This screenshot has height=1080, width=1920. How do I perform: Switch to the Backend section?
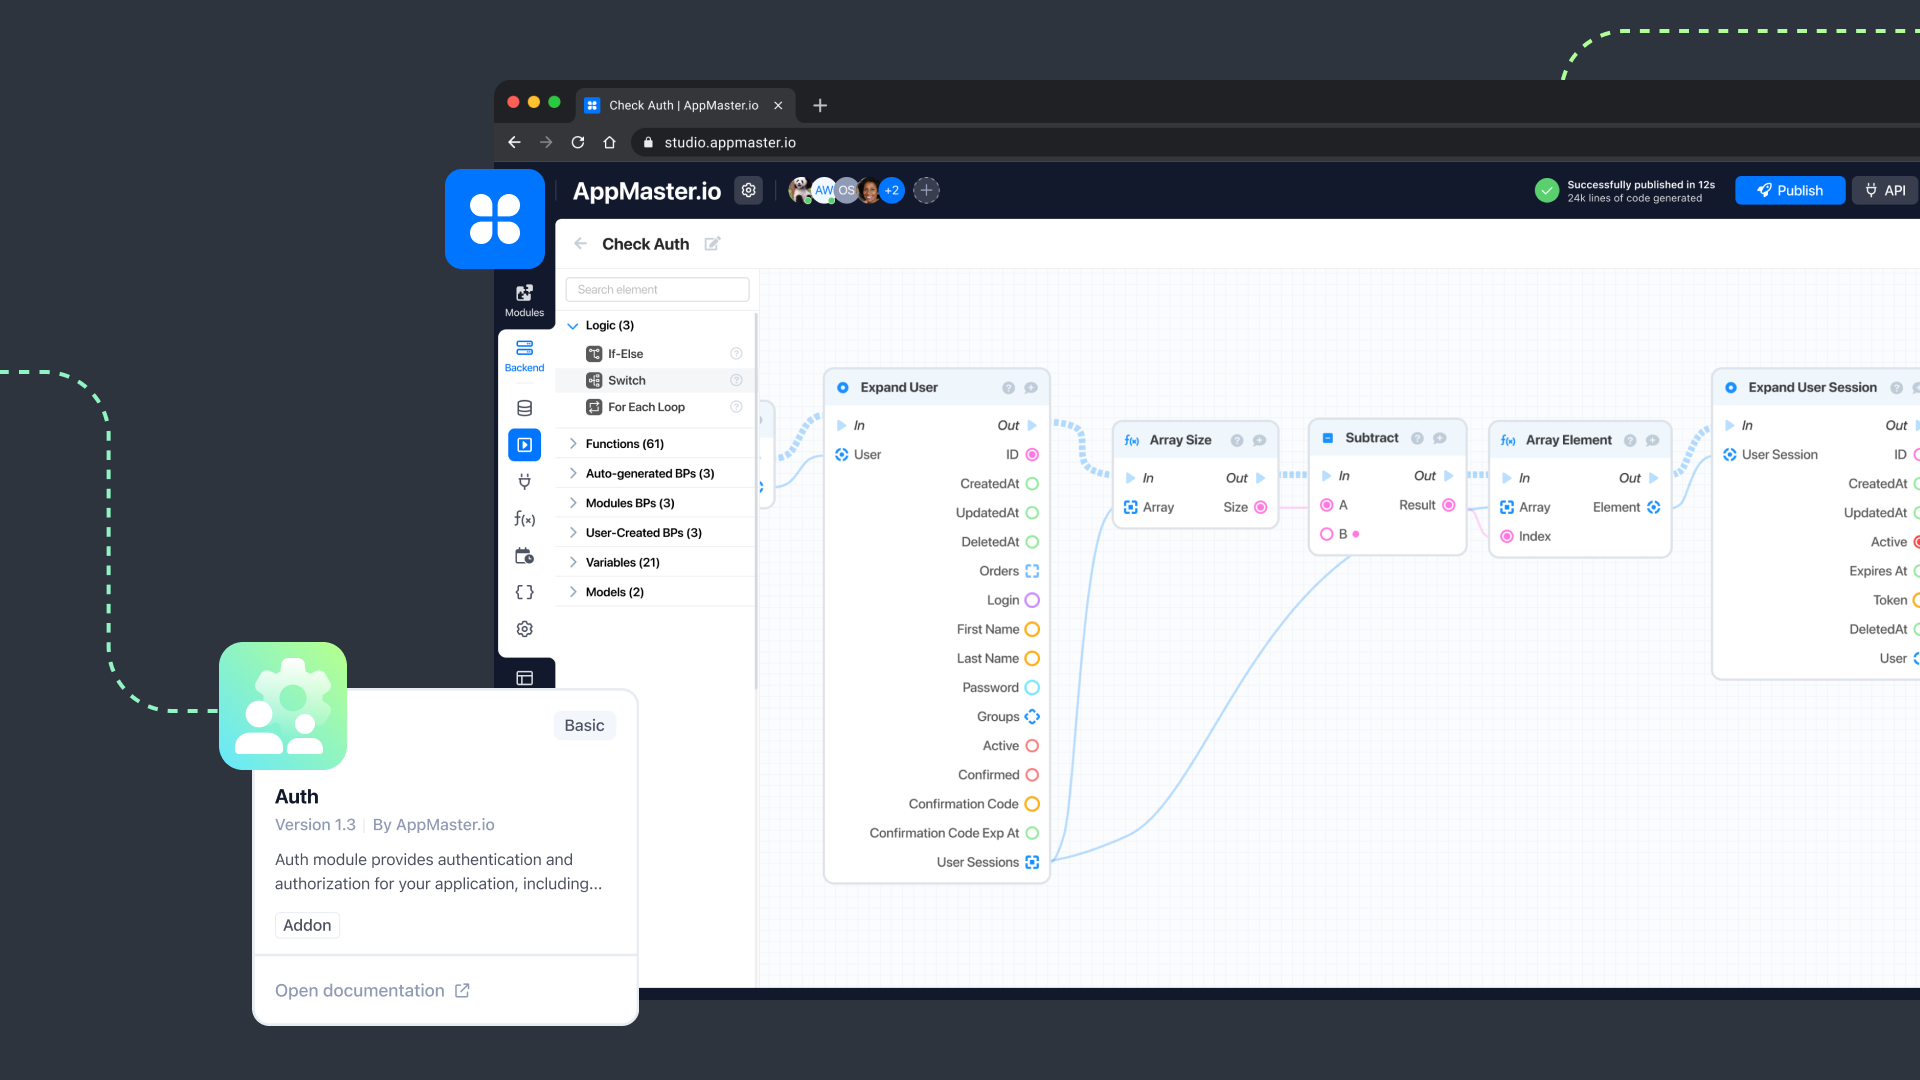pyautogui.click(x=524, y=355)
